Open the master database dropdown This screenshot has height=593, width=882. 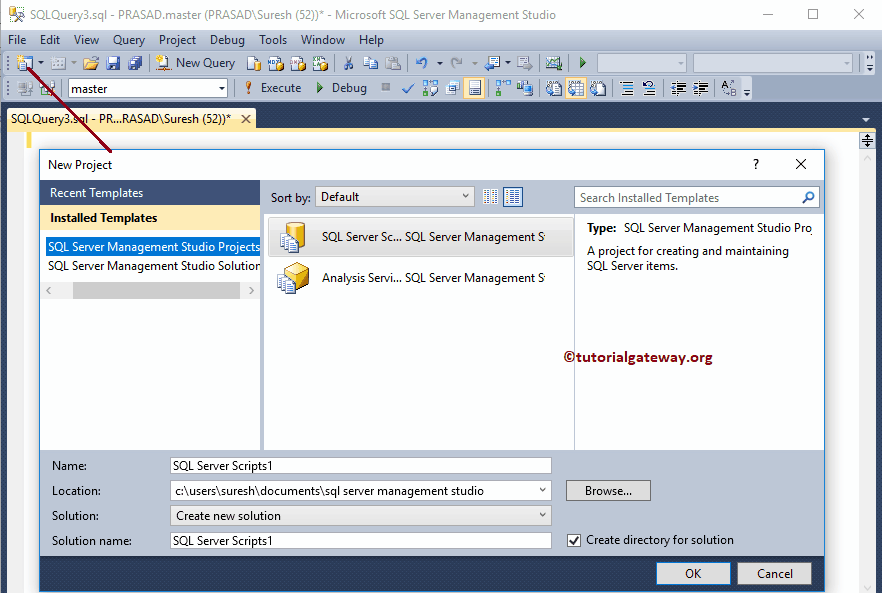[x=221, y=89]
